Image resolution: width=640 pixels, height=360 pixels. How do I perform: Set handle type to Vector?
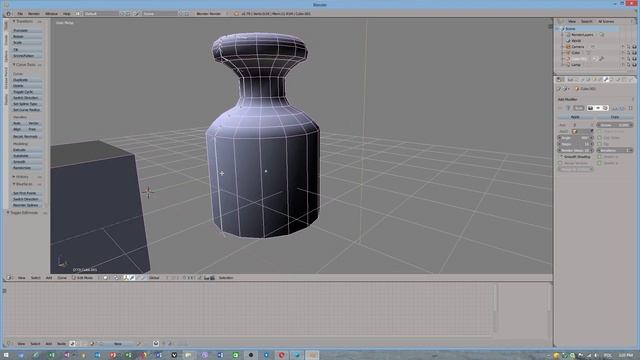(34, 123)
